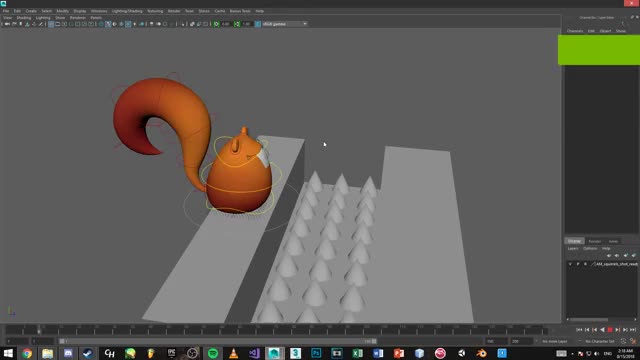Toggle the R display type box of the layer

click(585, 264)
